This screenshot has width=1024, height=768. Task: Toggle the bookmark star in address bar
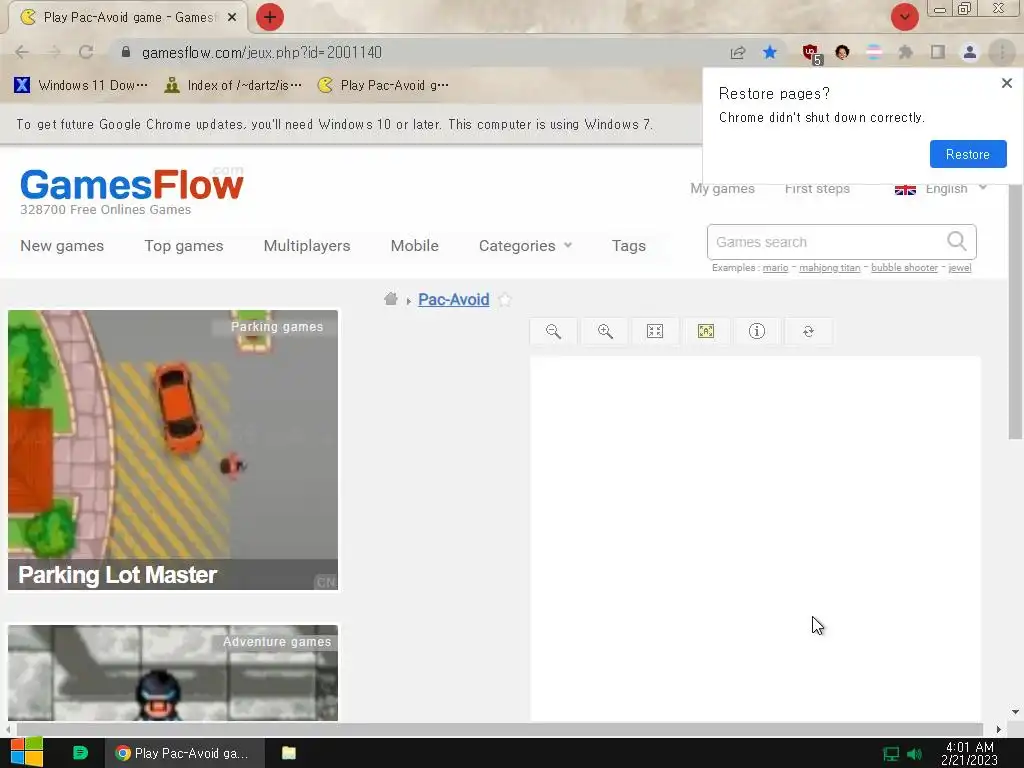(770, 52)
